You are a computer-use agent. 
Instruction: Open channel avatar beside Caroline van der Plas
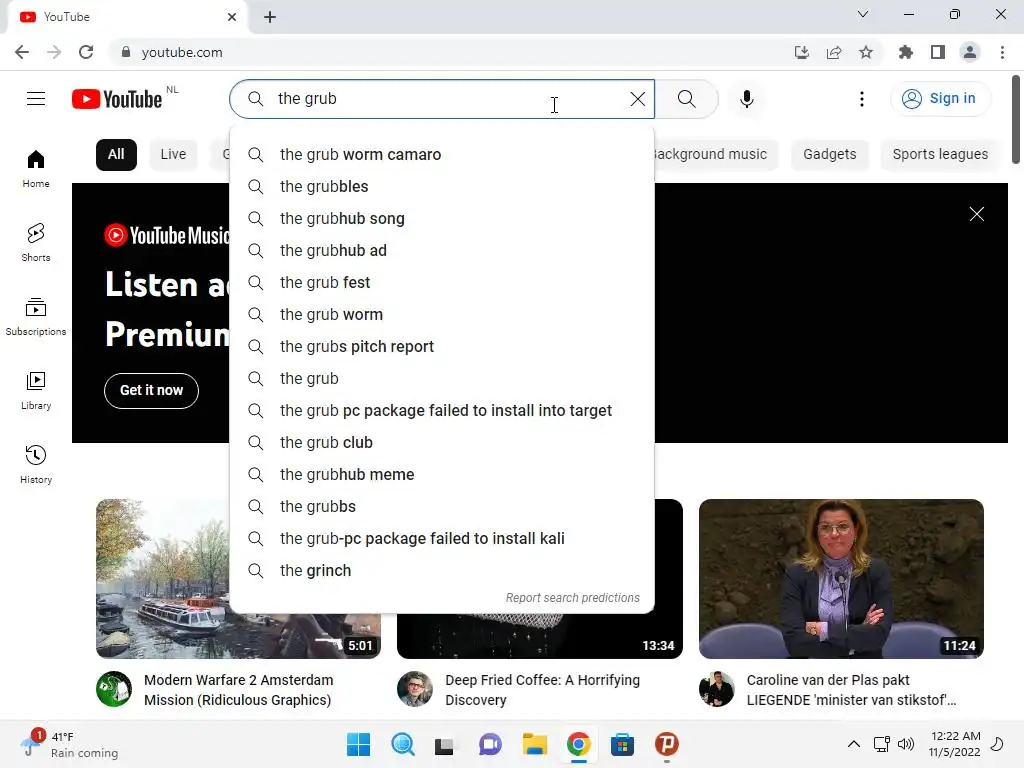pyautogui.click(x=716, y=689)
